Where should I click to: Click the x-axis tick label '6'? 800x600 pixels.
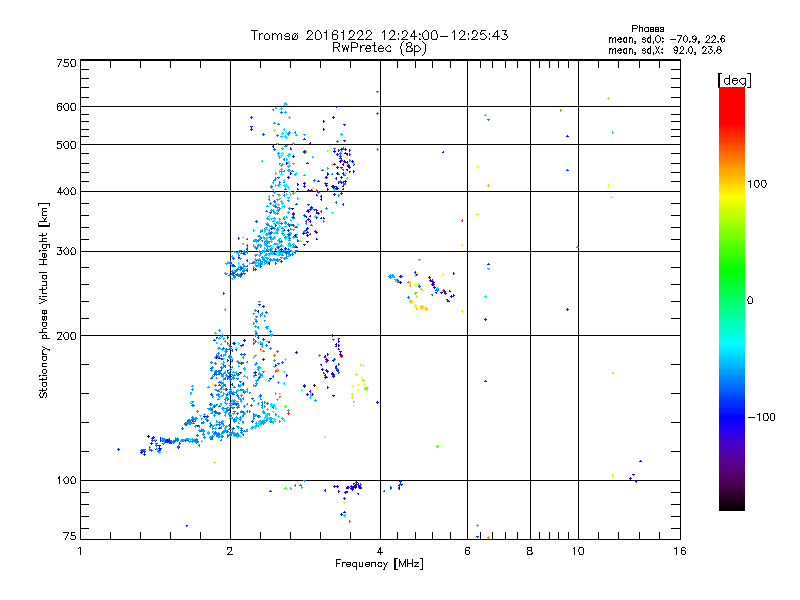click(x=467, y=551)
